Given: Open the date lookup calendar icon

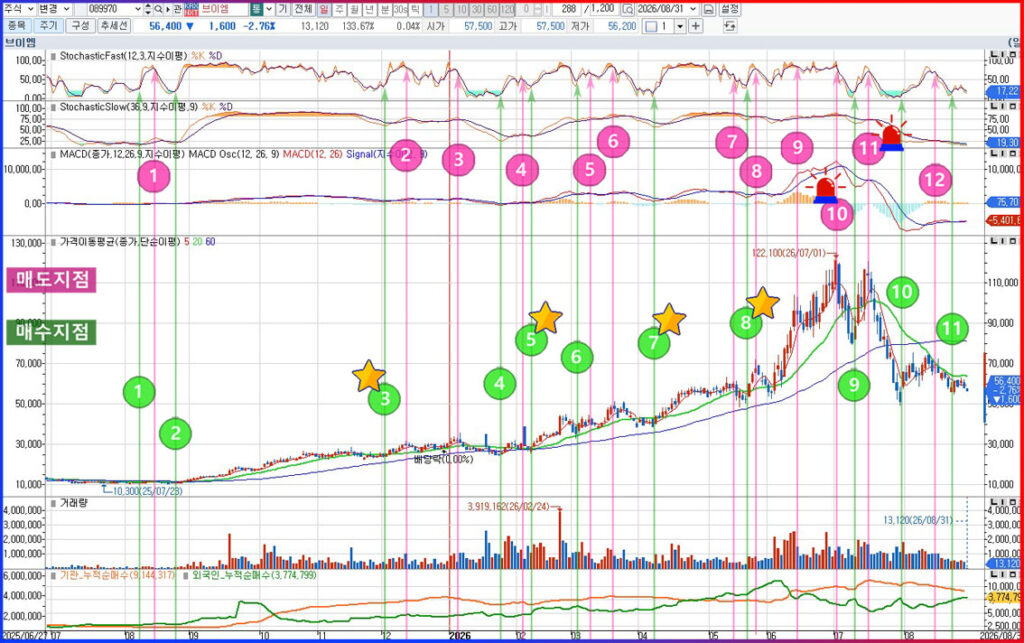Looking at the screenshot, I should pyautogui.click(x=628, y=9).
